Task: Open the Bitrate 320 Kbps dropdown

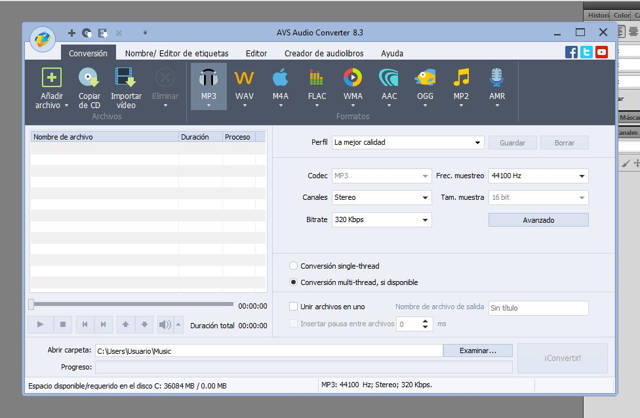Action: pyautogui.click(x=381, y=220)
